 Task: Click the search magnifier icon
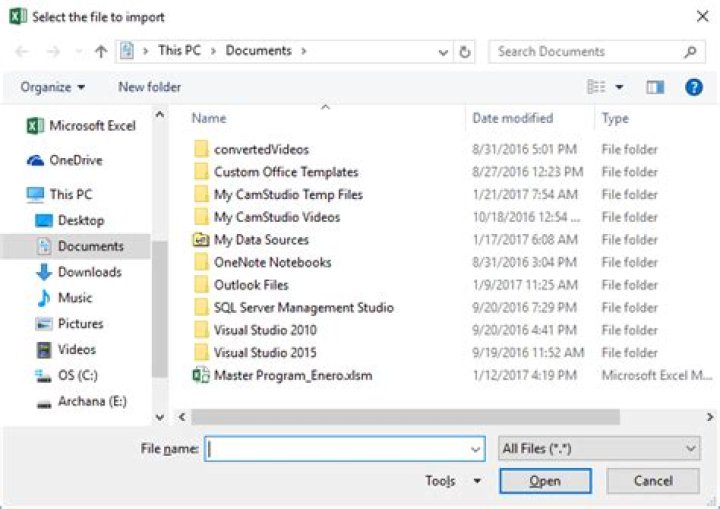(x=690, y=51)
